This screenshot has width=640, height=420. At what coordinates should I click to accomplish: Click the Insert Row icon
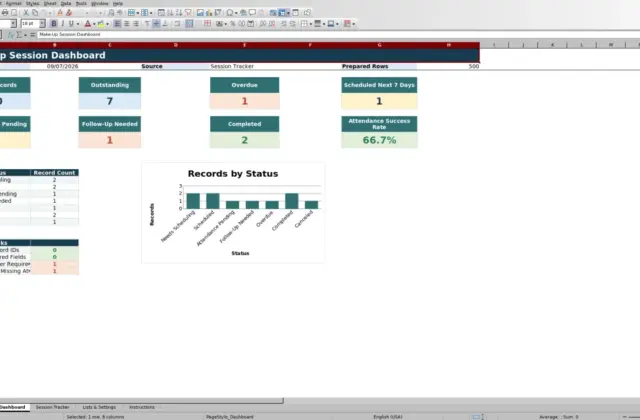(131, 13)
